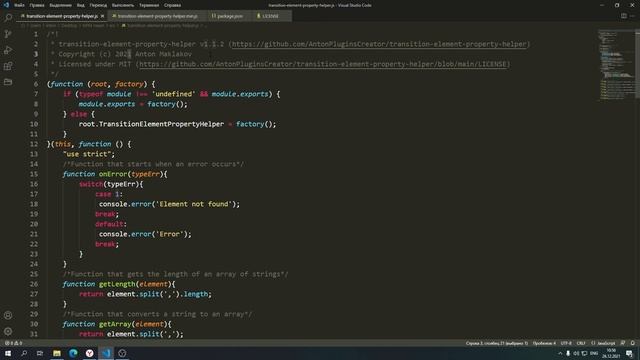Click the breadcrumb file name above editor
This screenshot has width=640, height=360.
pos(163,25)
